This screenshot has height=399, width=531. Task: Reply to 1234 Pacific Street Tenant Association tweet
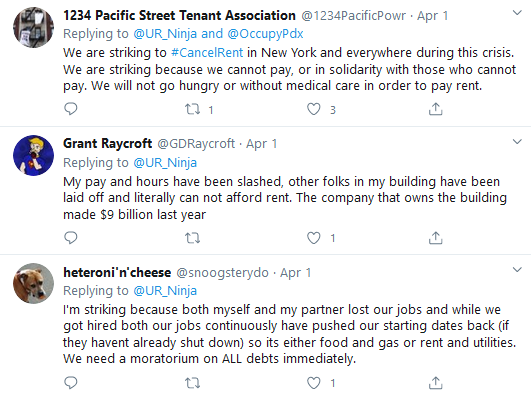(x=71, y=109)
